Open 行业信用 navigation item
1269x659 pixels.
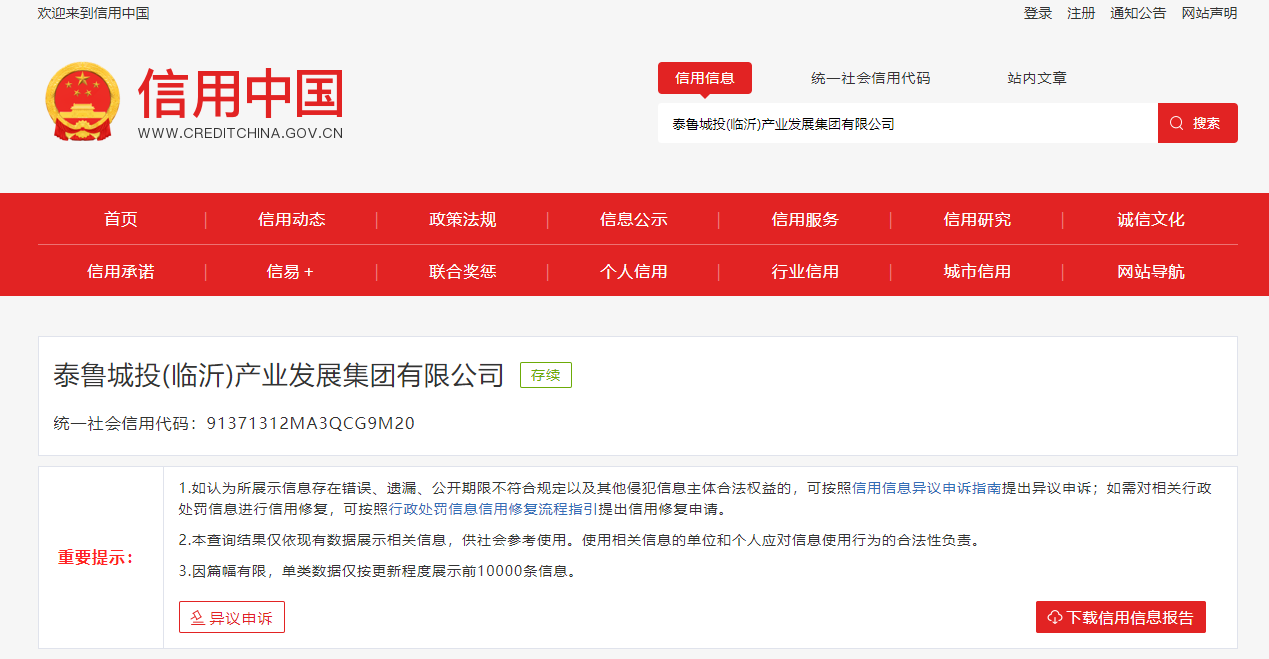(x=805, y=271)
